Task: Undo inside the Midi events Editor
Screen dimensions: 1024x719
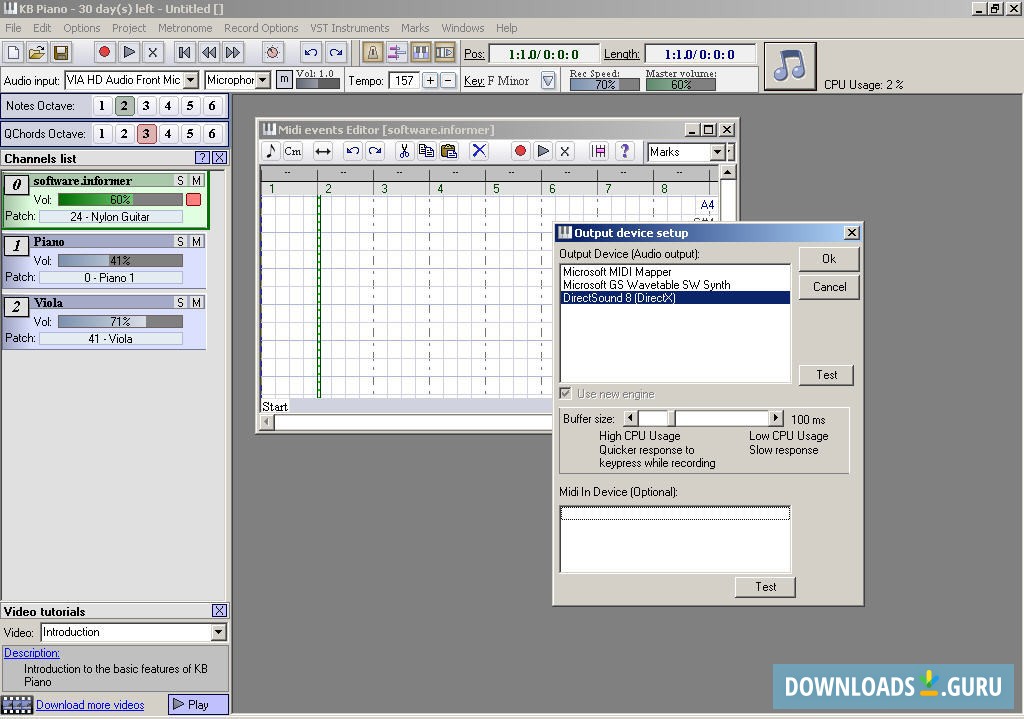Action: [353, 152]
